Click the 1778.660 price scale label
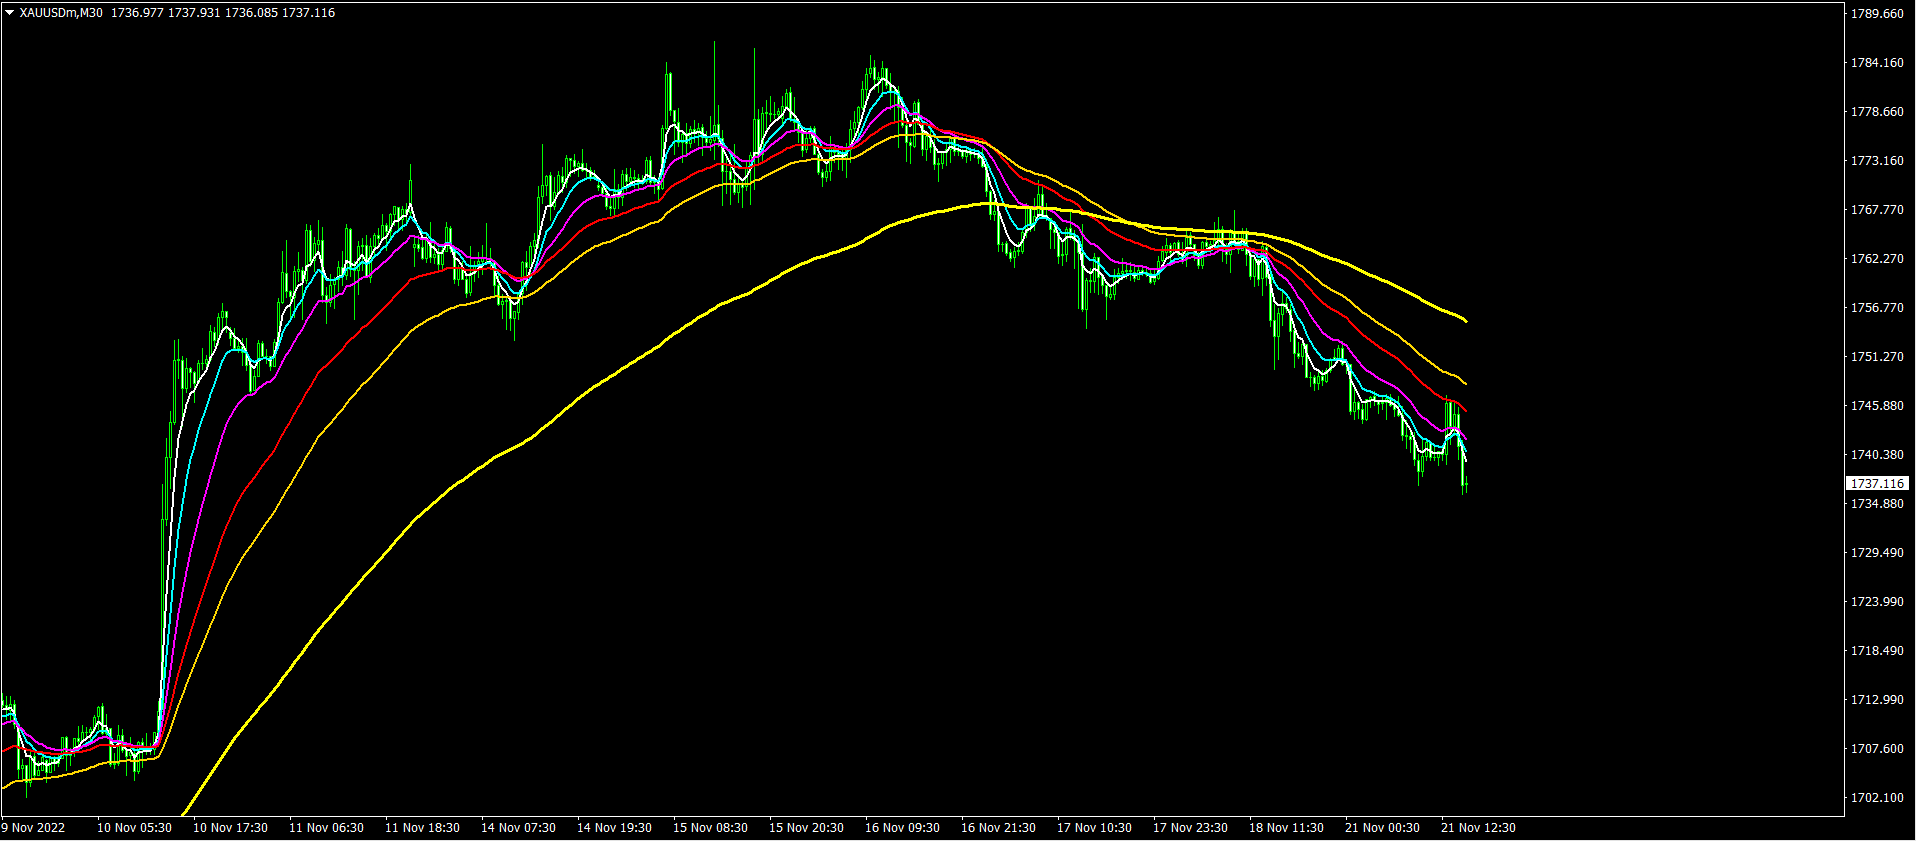1917x841 pixels. [1877, 112]
